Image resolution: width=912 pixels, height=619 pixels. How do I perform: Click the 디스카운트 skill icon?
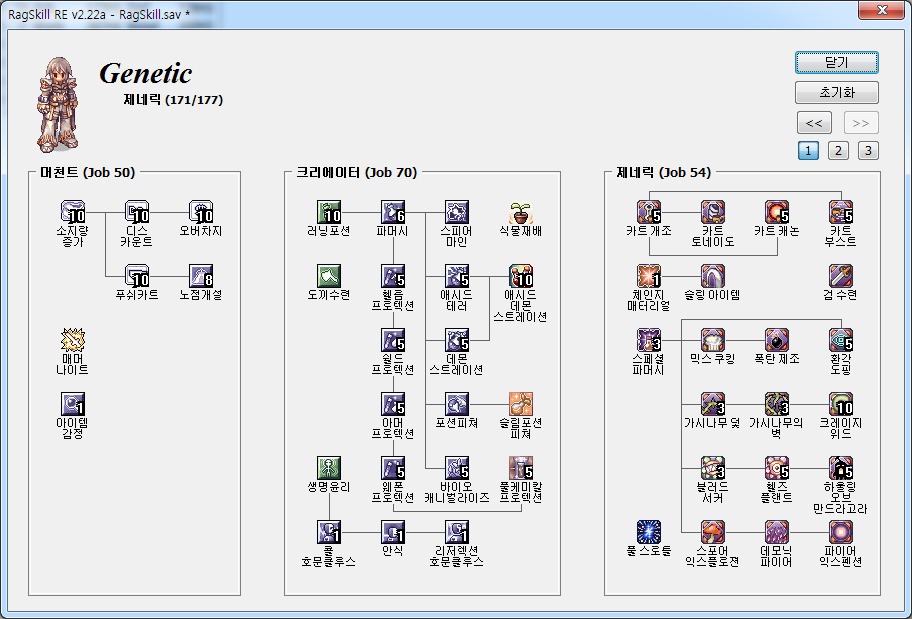[x=137, y=212]
